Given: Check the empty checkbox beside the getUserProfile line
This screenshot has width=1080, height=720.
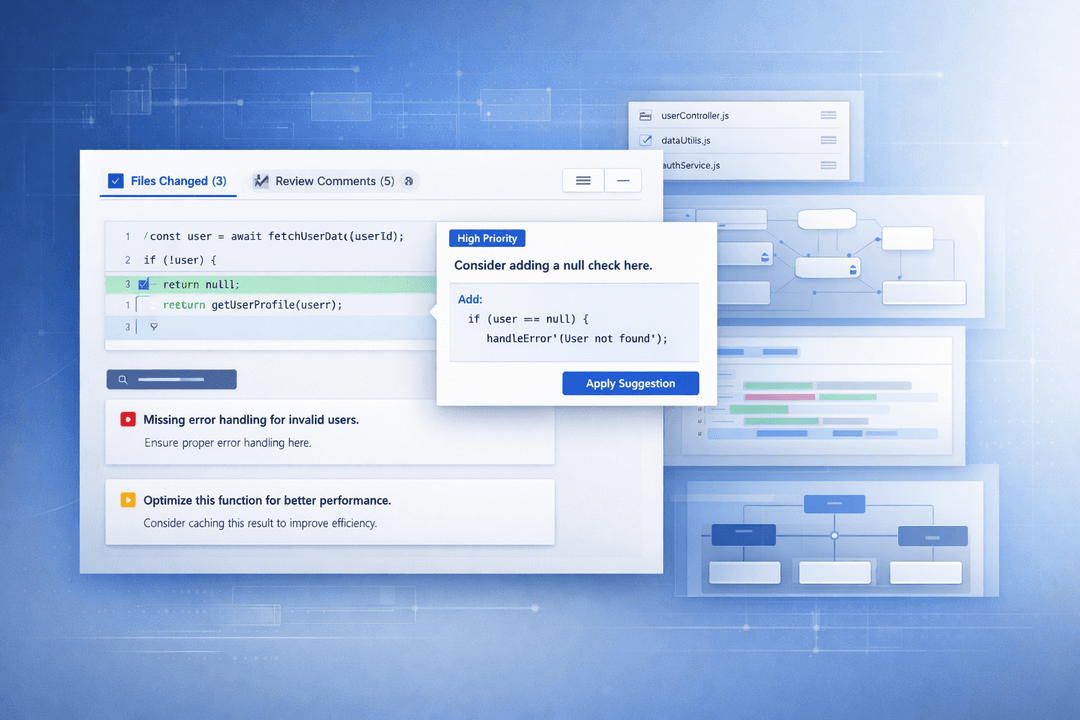Looking at the screenshot, I should coord(153,305).
